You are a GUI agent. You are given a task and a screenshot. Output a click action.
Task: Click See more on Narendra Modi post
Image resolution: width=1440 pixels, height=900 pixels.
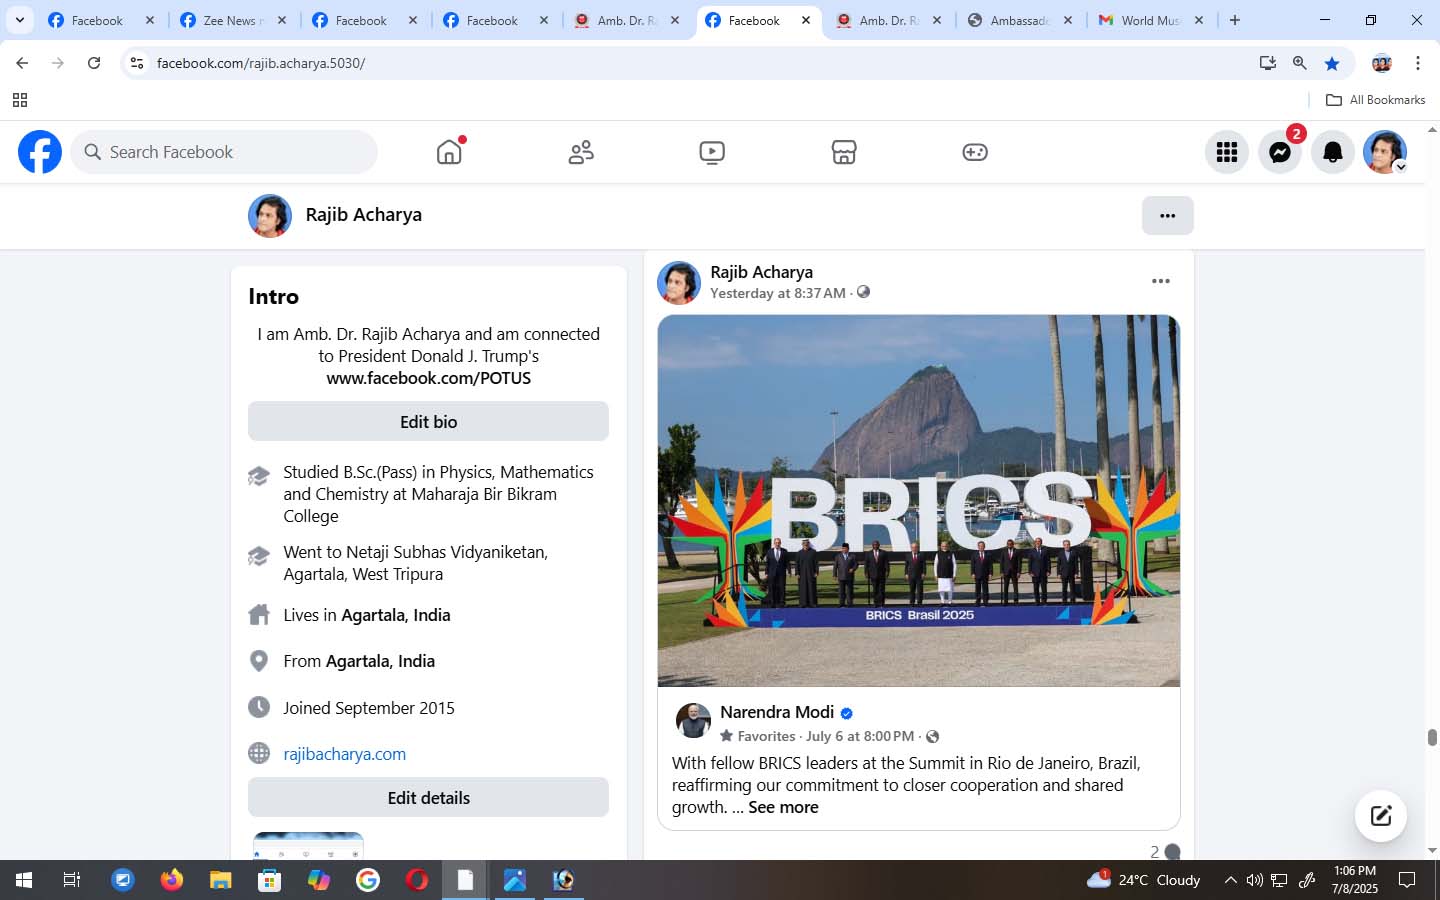(783, 807)
